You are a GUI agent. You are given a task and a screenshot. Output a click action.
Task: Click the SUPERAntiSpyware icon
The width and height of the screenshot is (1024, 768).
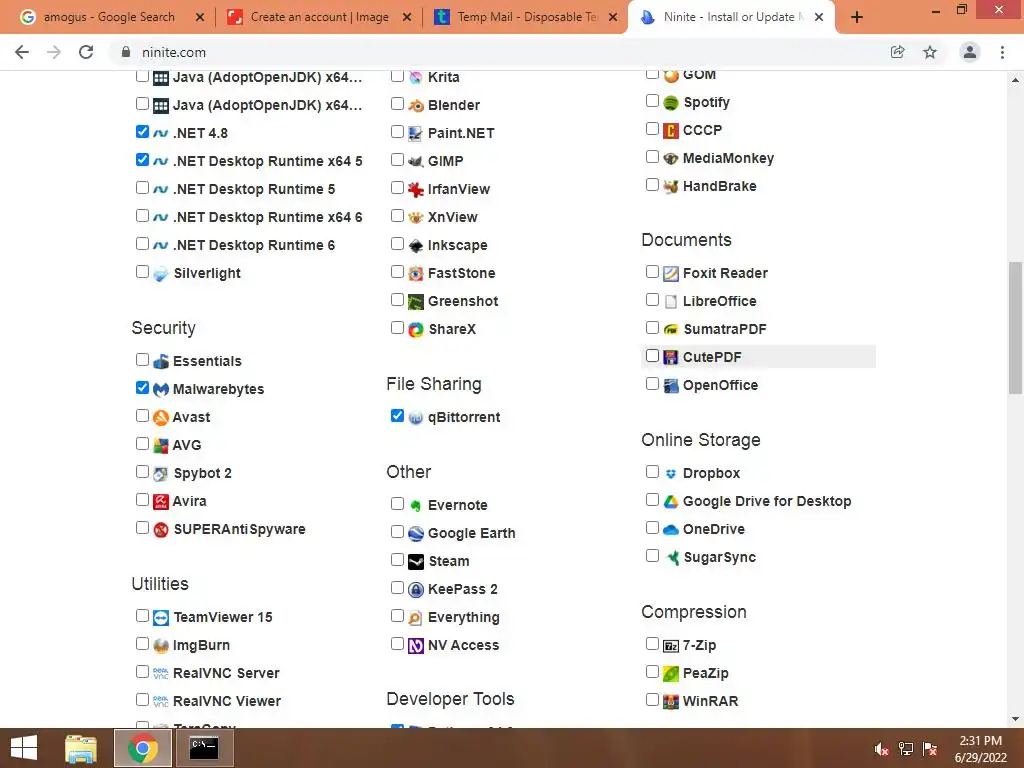161,530
